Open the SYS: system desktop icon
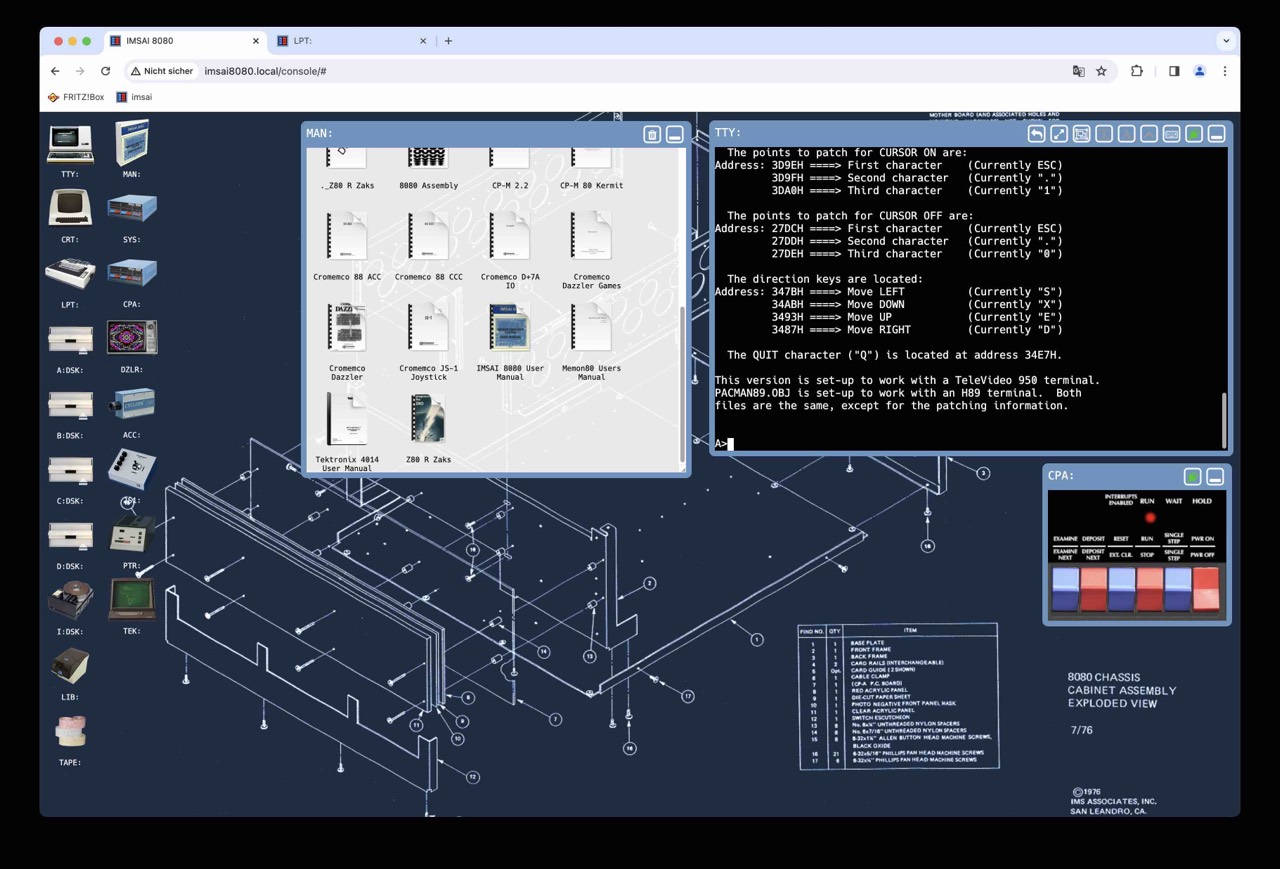The width and height of the screenshot is (1280, 869). click(x=132, y=209)
